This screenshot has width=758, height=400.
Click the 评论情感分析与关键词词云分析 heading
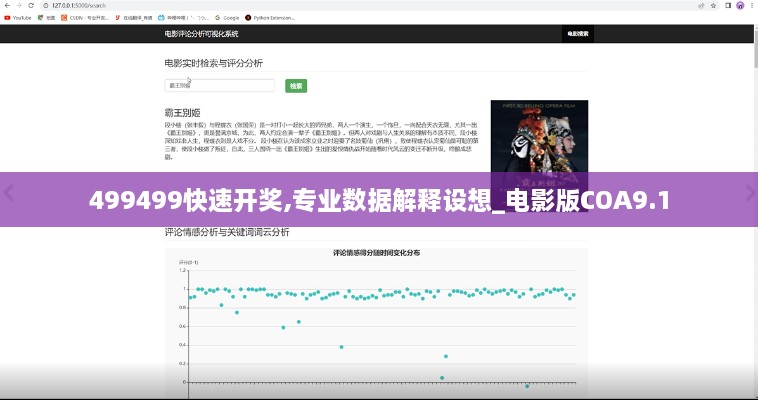coord(227,232)
